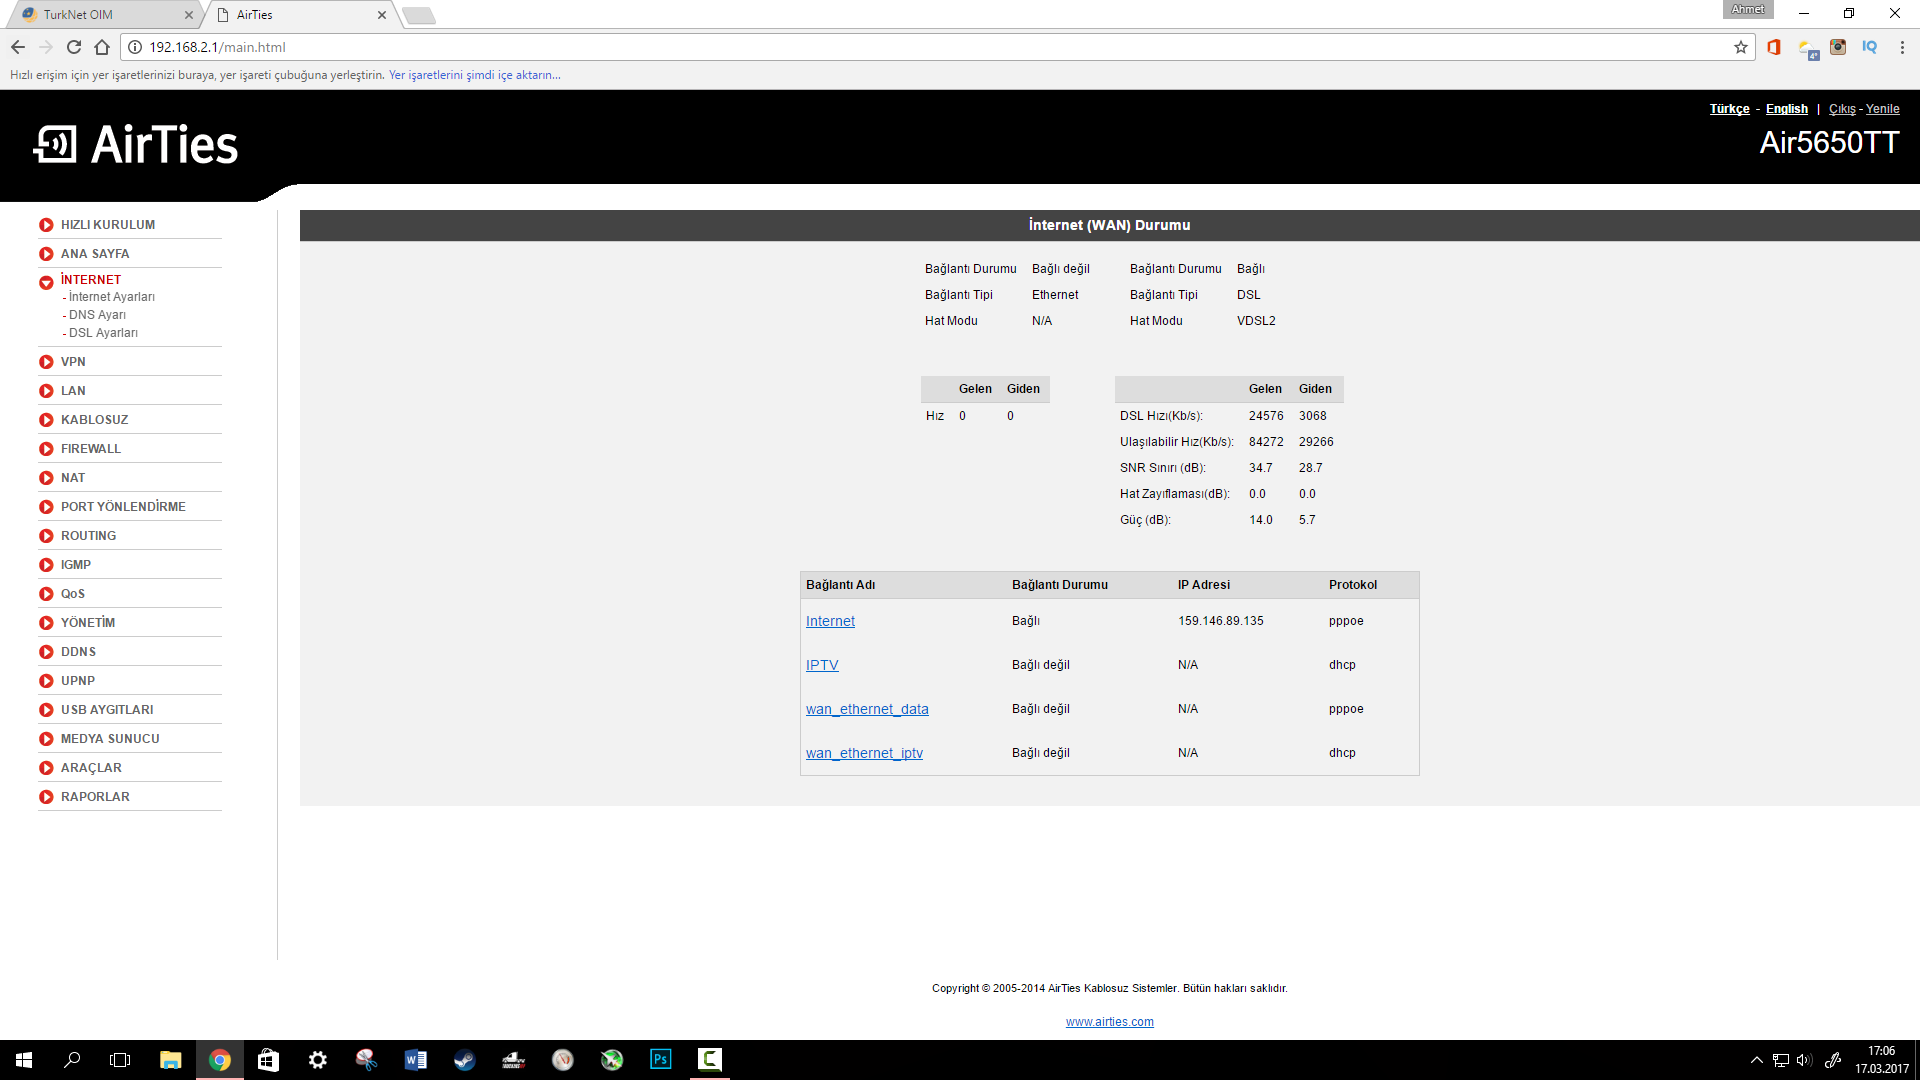Open a new browser tab
The height and width of the screenshot is (1080, 1920).
tap(419, 15)
